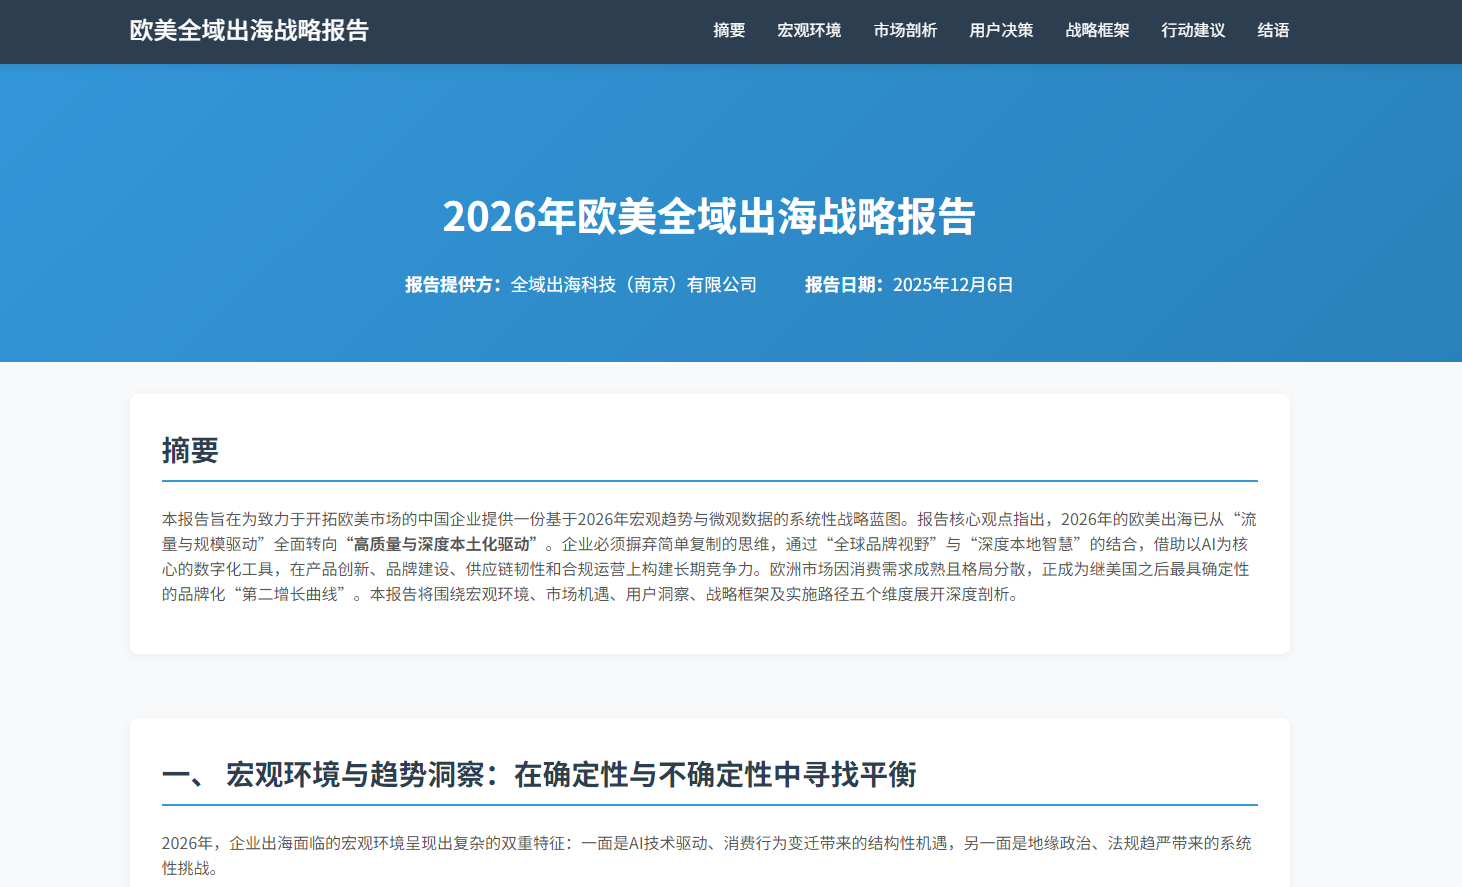
Task: Click the 用户决策 nav item
Action: (1000, 31)
